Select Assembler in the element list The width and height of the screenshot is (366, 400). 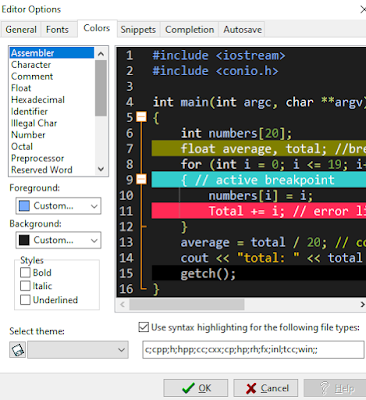(x=52, y=53)
